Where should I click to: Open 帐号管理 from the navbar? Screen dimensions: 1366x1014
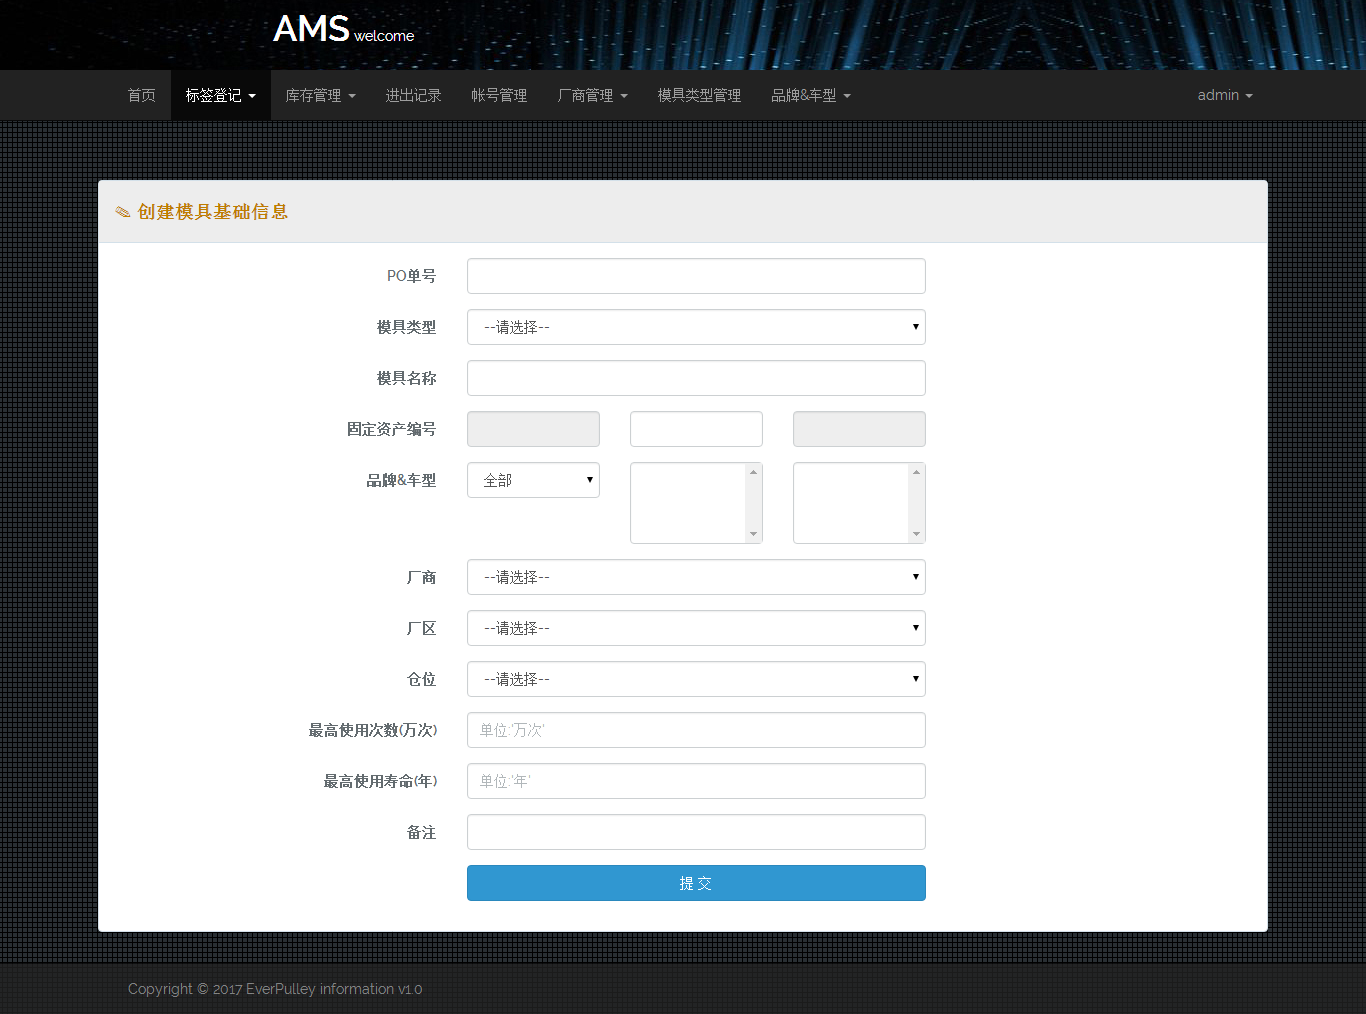tap(499, 95)
